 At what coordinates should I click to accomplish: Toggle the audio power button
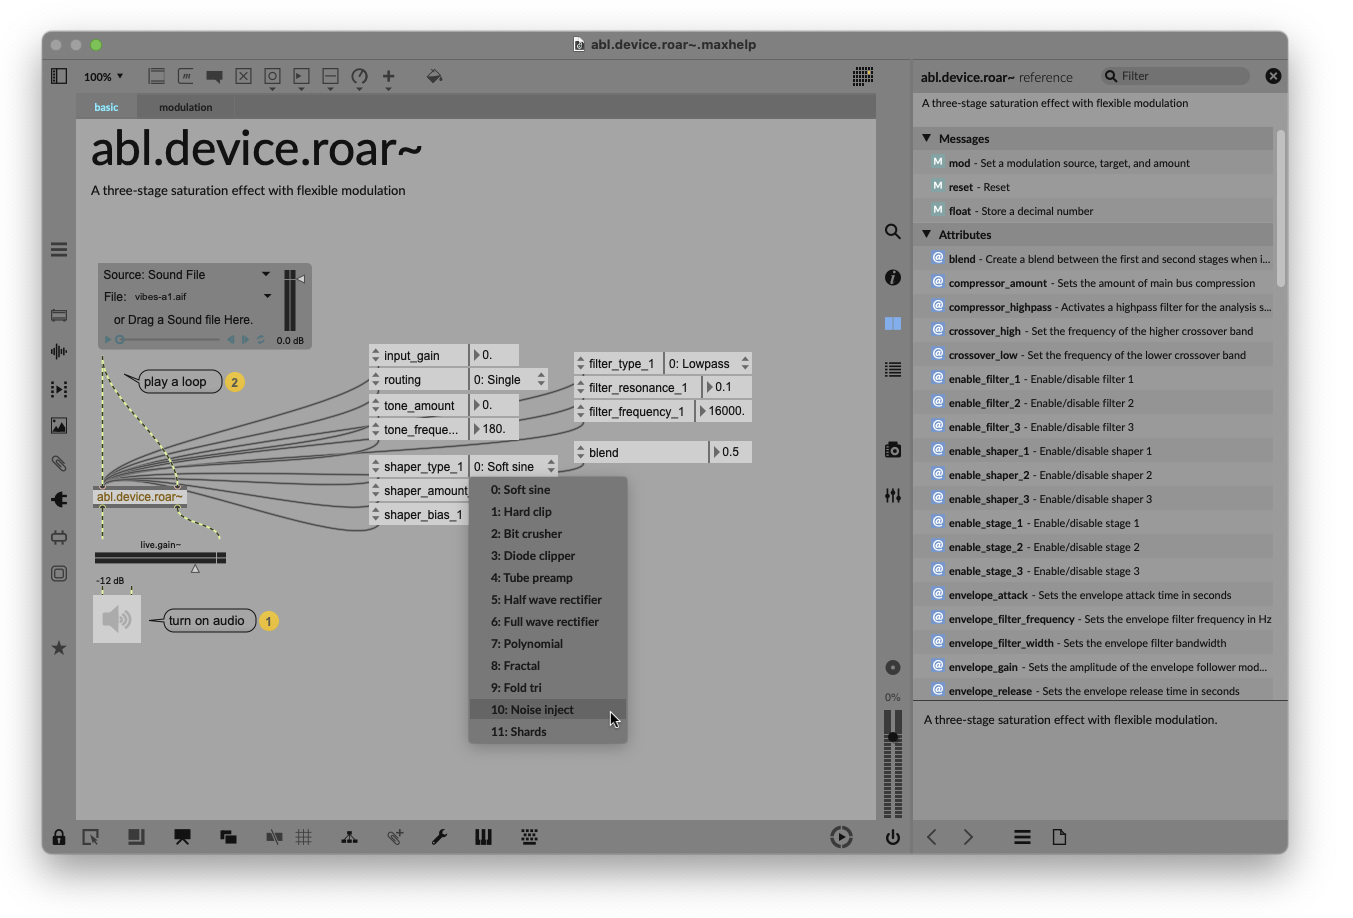pyautogui.click(x=892, y=837)
